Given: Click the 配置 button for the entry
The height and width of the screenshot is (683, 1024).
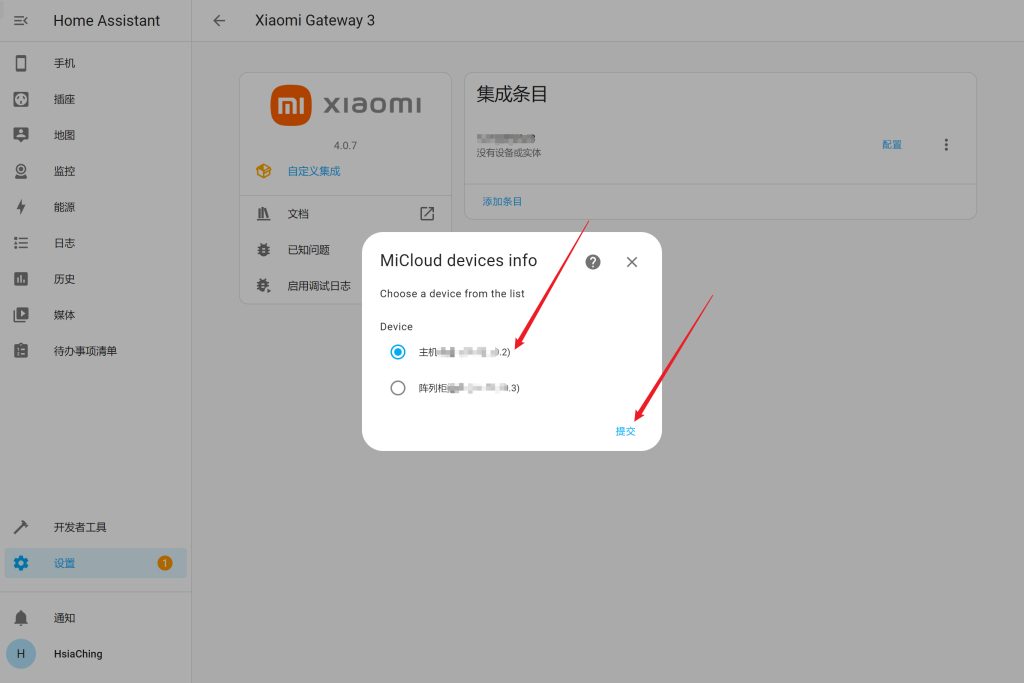Looking at the screenshot, I should pos(891,145).
